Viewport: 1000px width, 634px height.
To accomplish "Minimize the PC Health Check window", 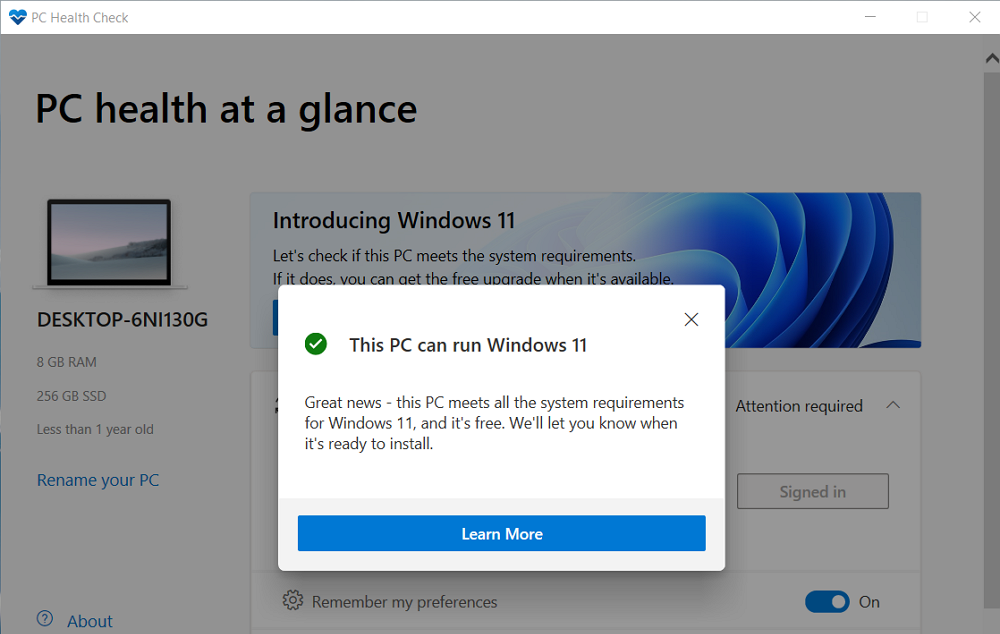I will click(870, 17).
